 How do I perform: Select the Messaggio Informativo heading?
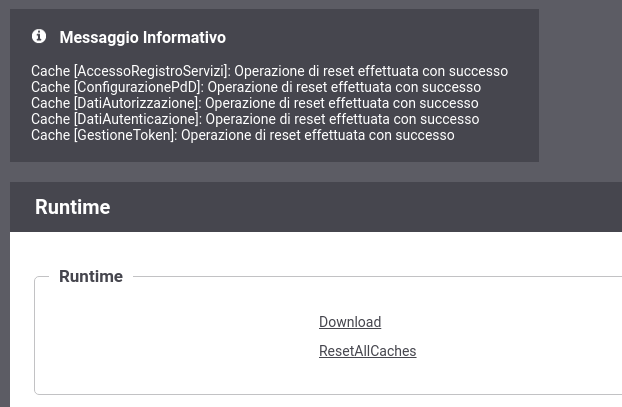[x=142, y=38]
